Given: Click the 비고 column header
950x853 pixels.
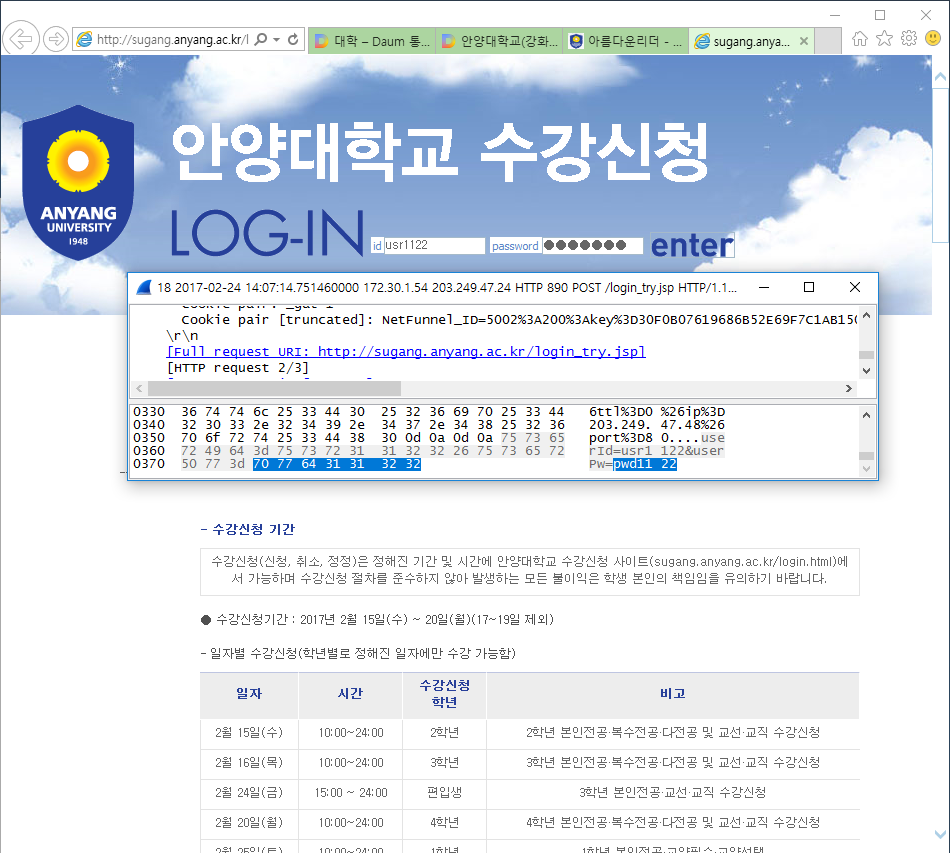Looking at the screenshot, I should (673, 694).
